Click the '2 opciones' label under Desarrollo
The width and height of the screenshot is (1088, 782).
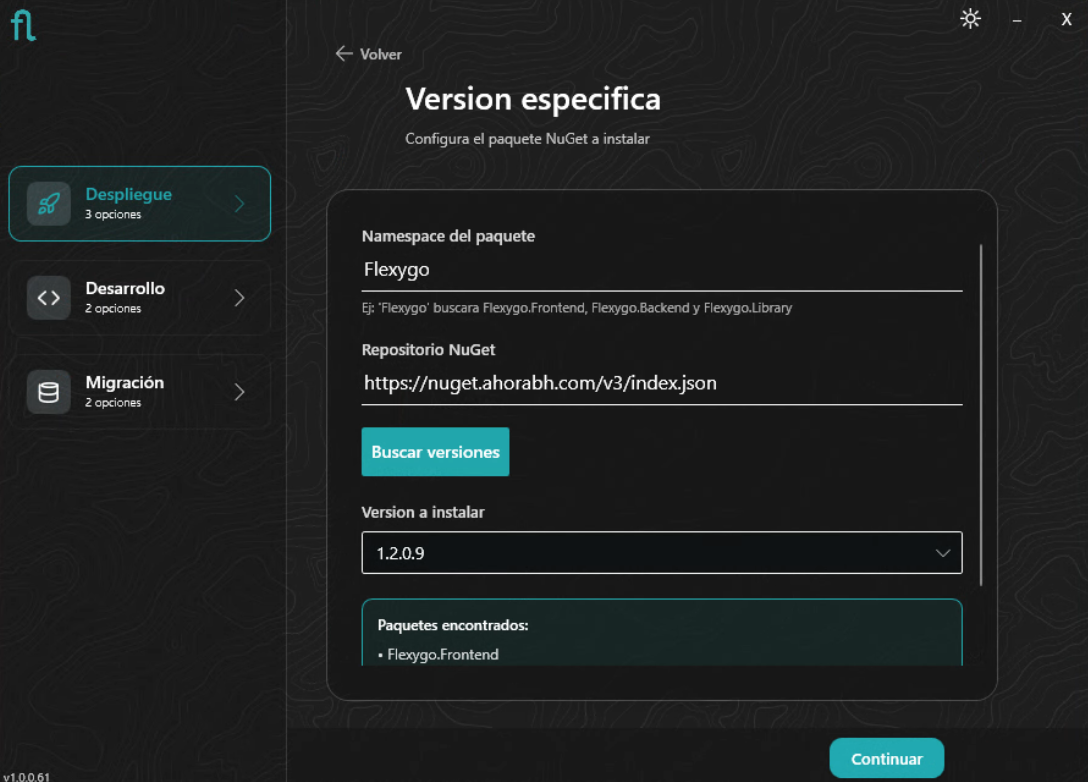tap(113, 309)
